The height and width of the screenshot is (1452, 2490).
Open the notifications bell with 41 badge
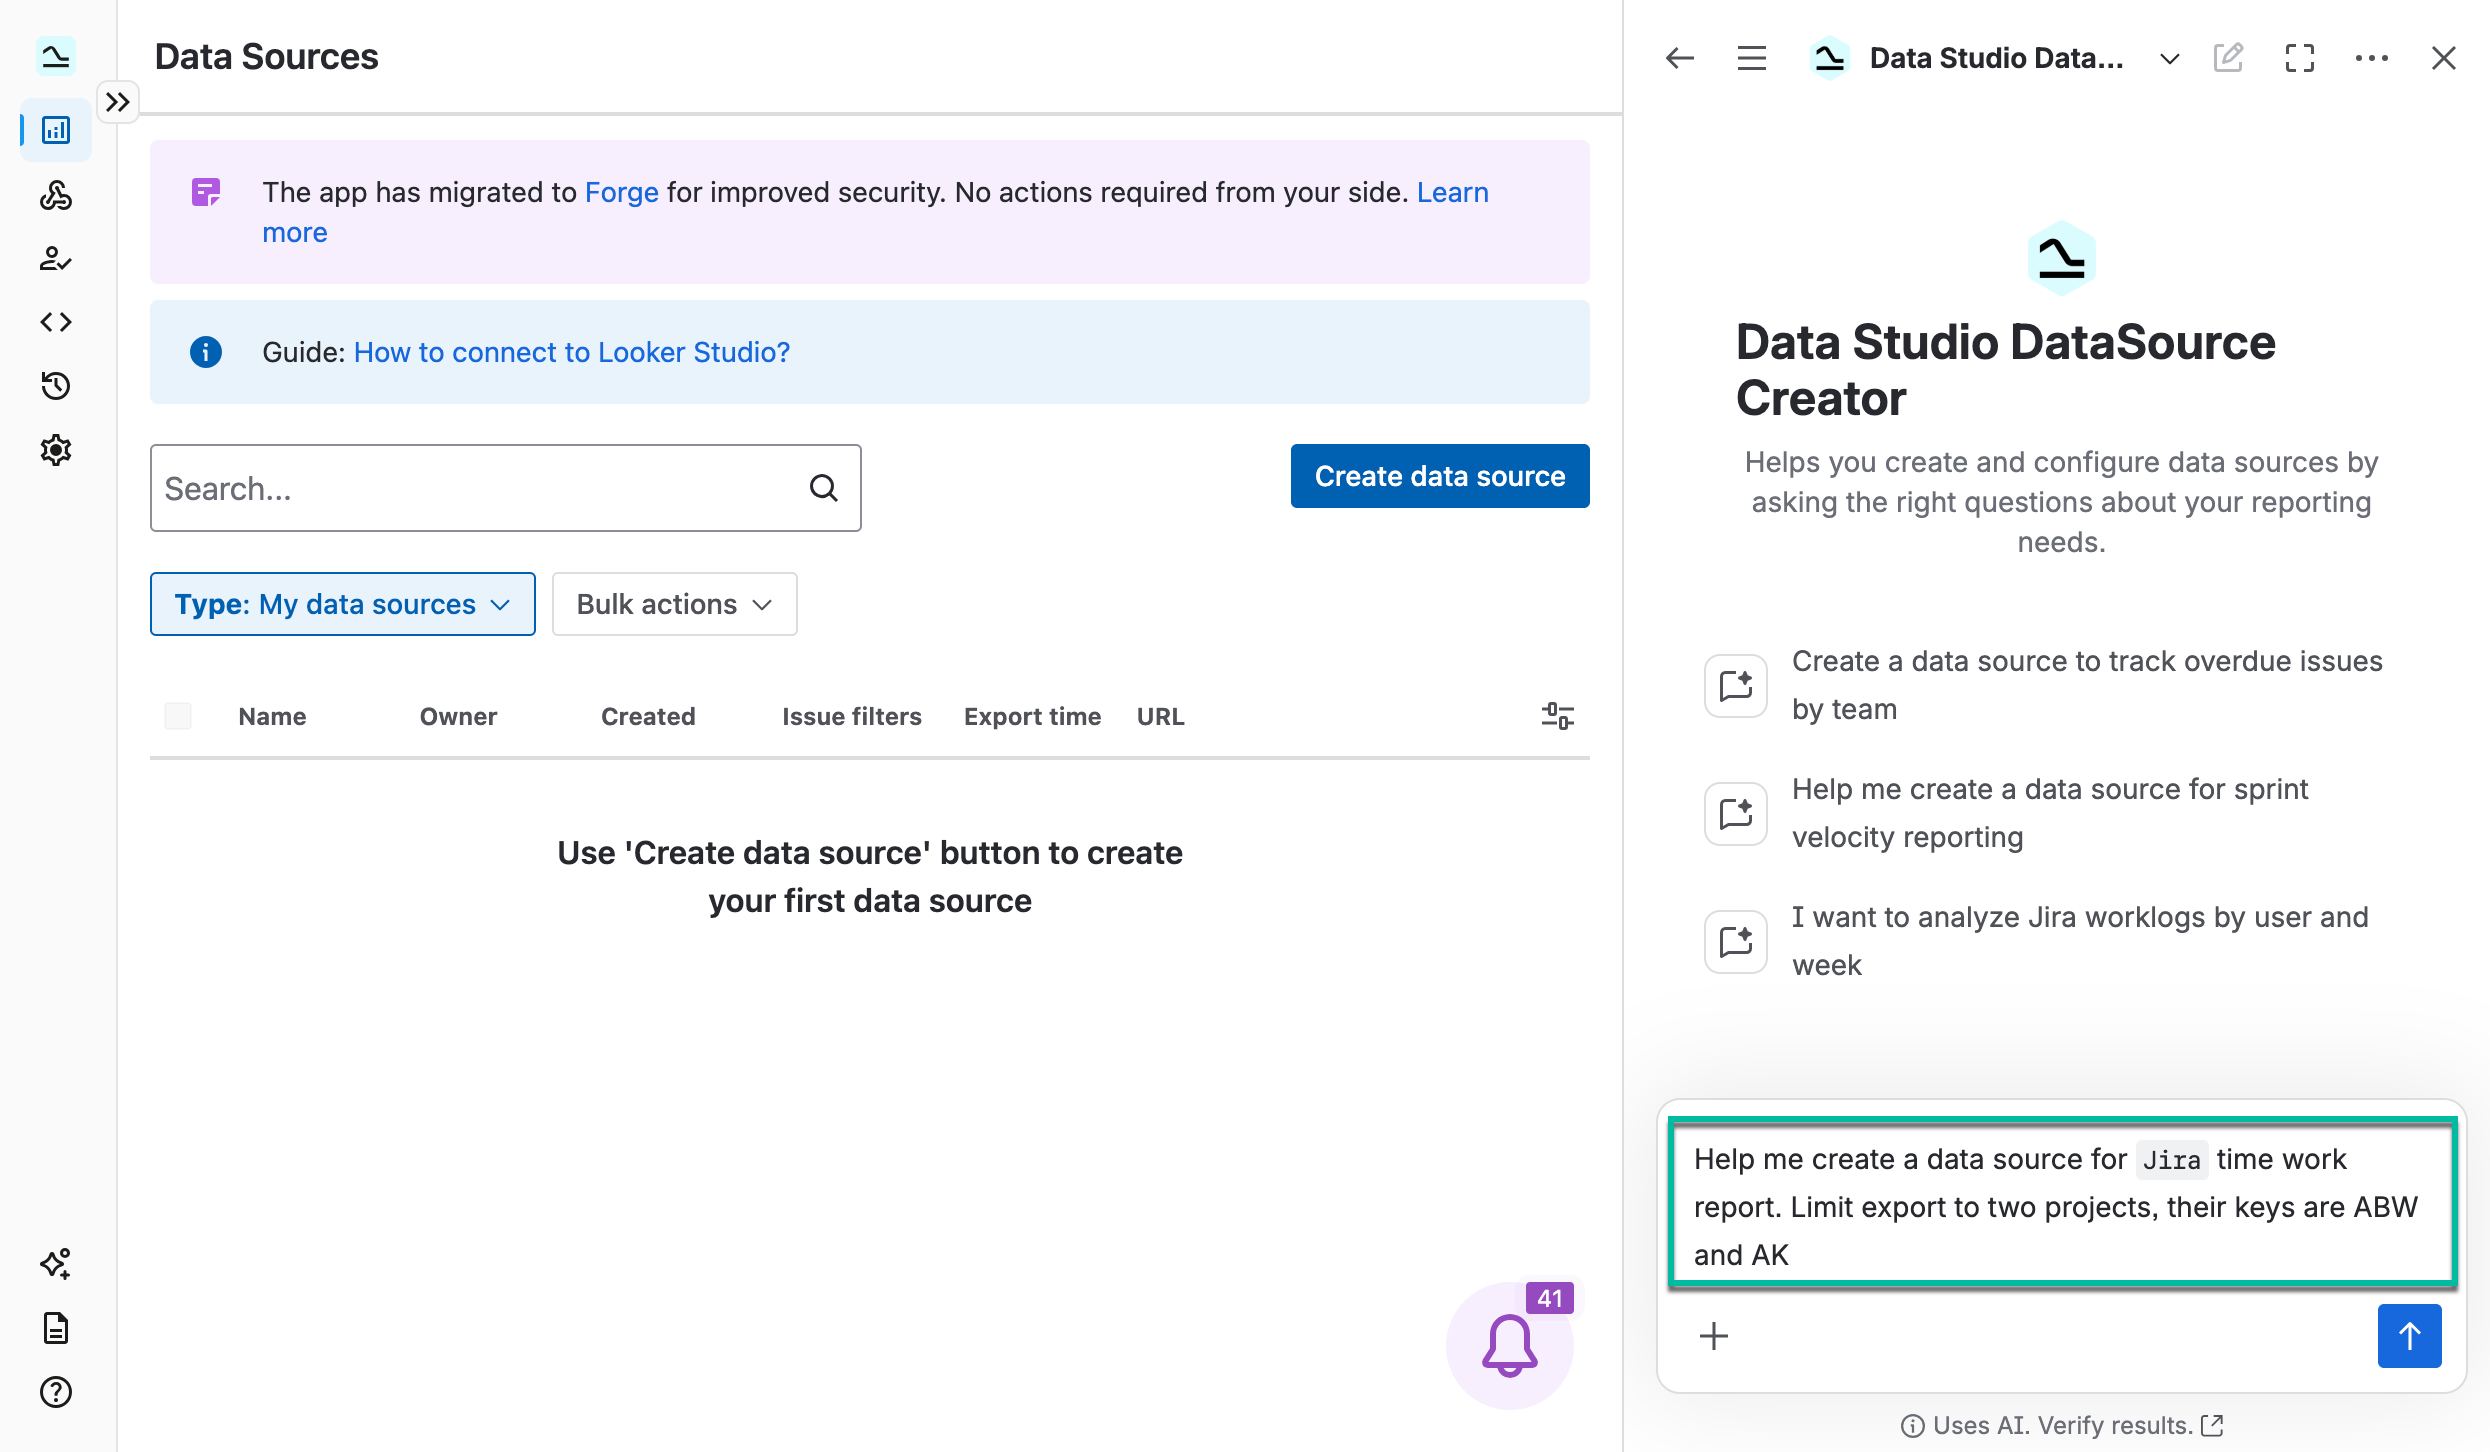point(1510,1345)
